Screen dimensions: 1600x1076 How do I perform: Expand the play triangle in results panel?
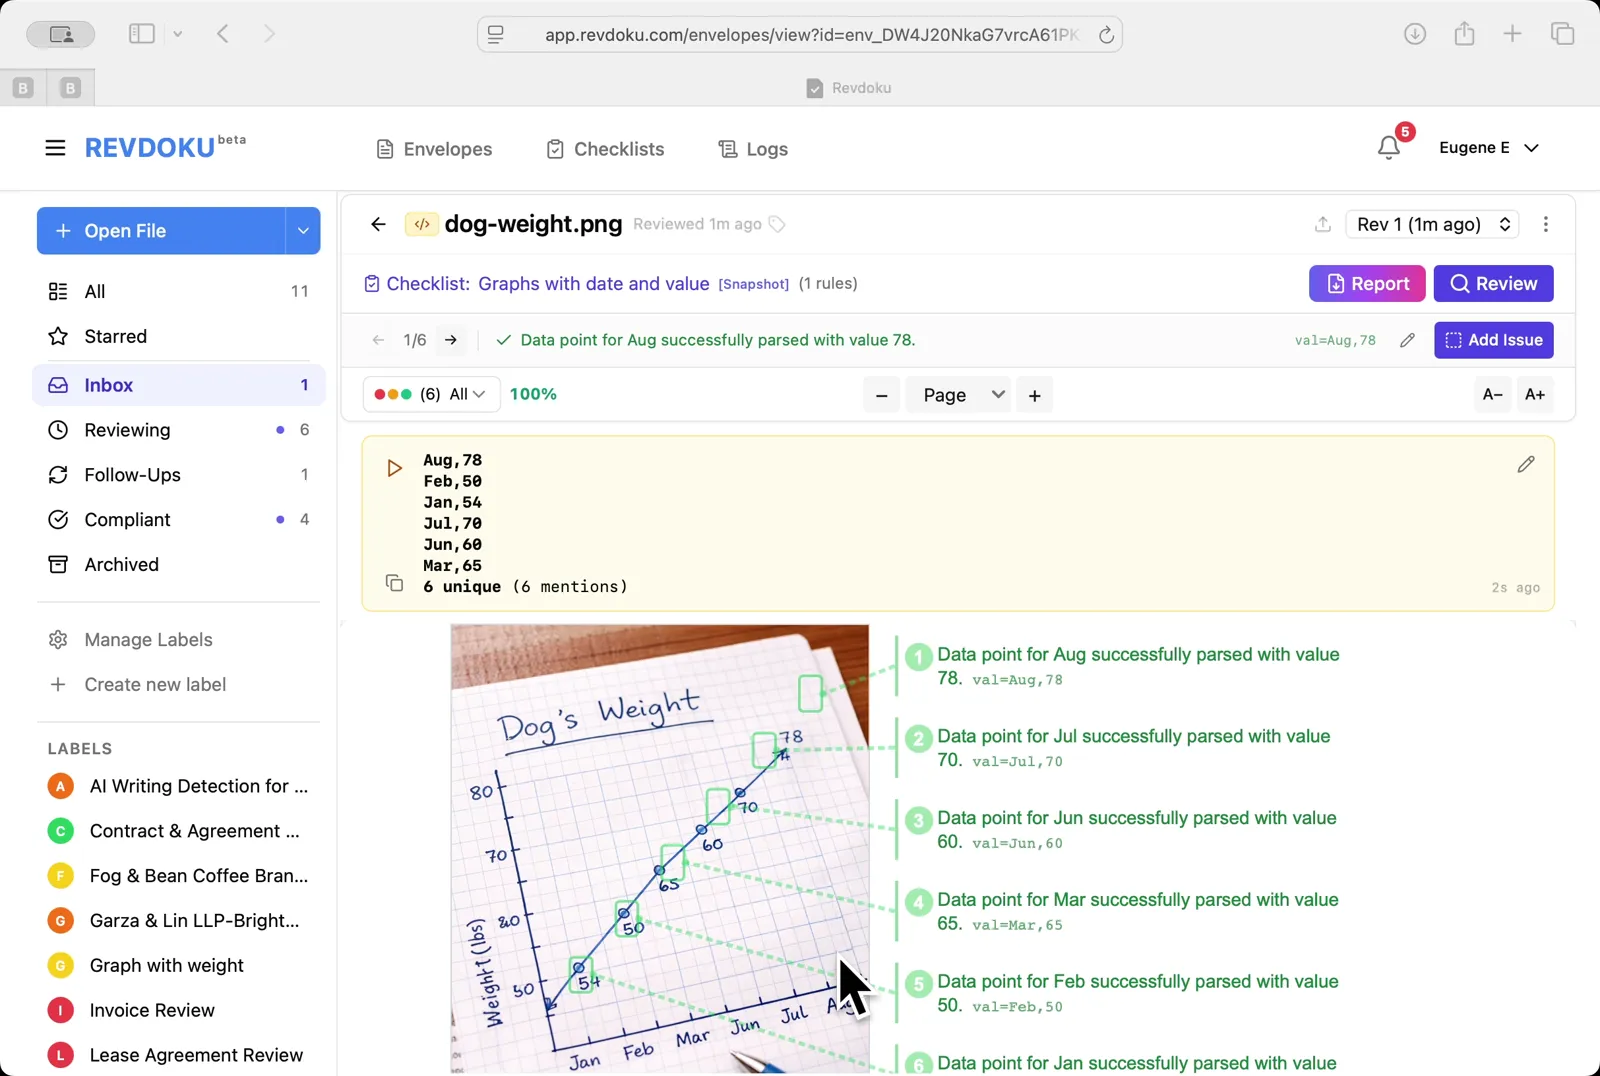(x=394, y=468)
